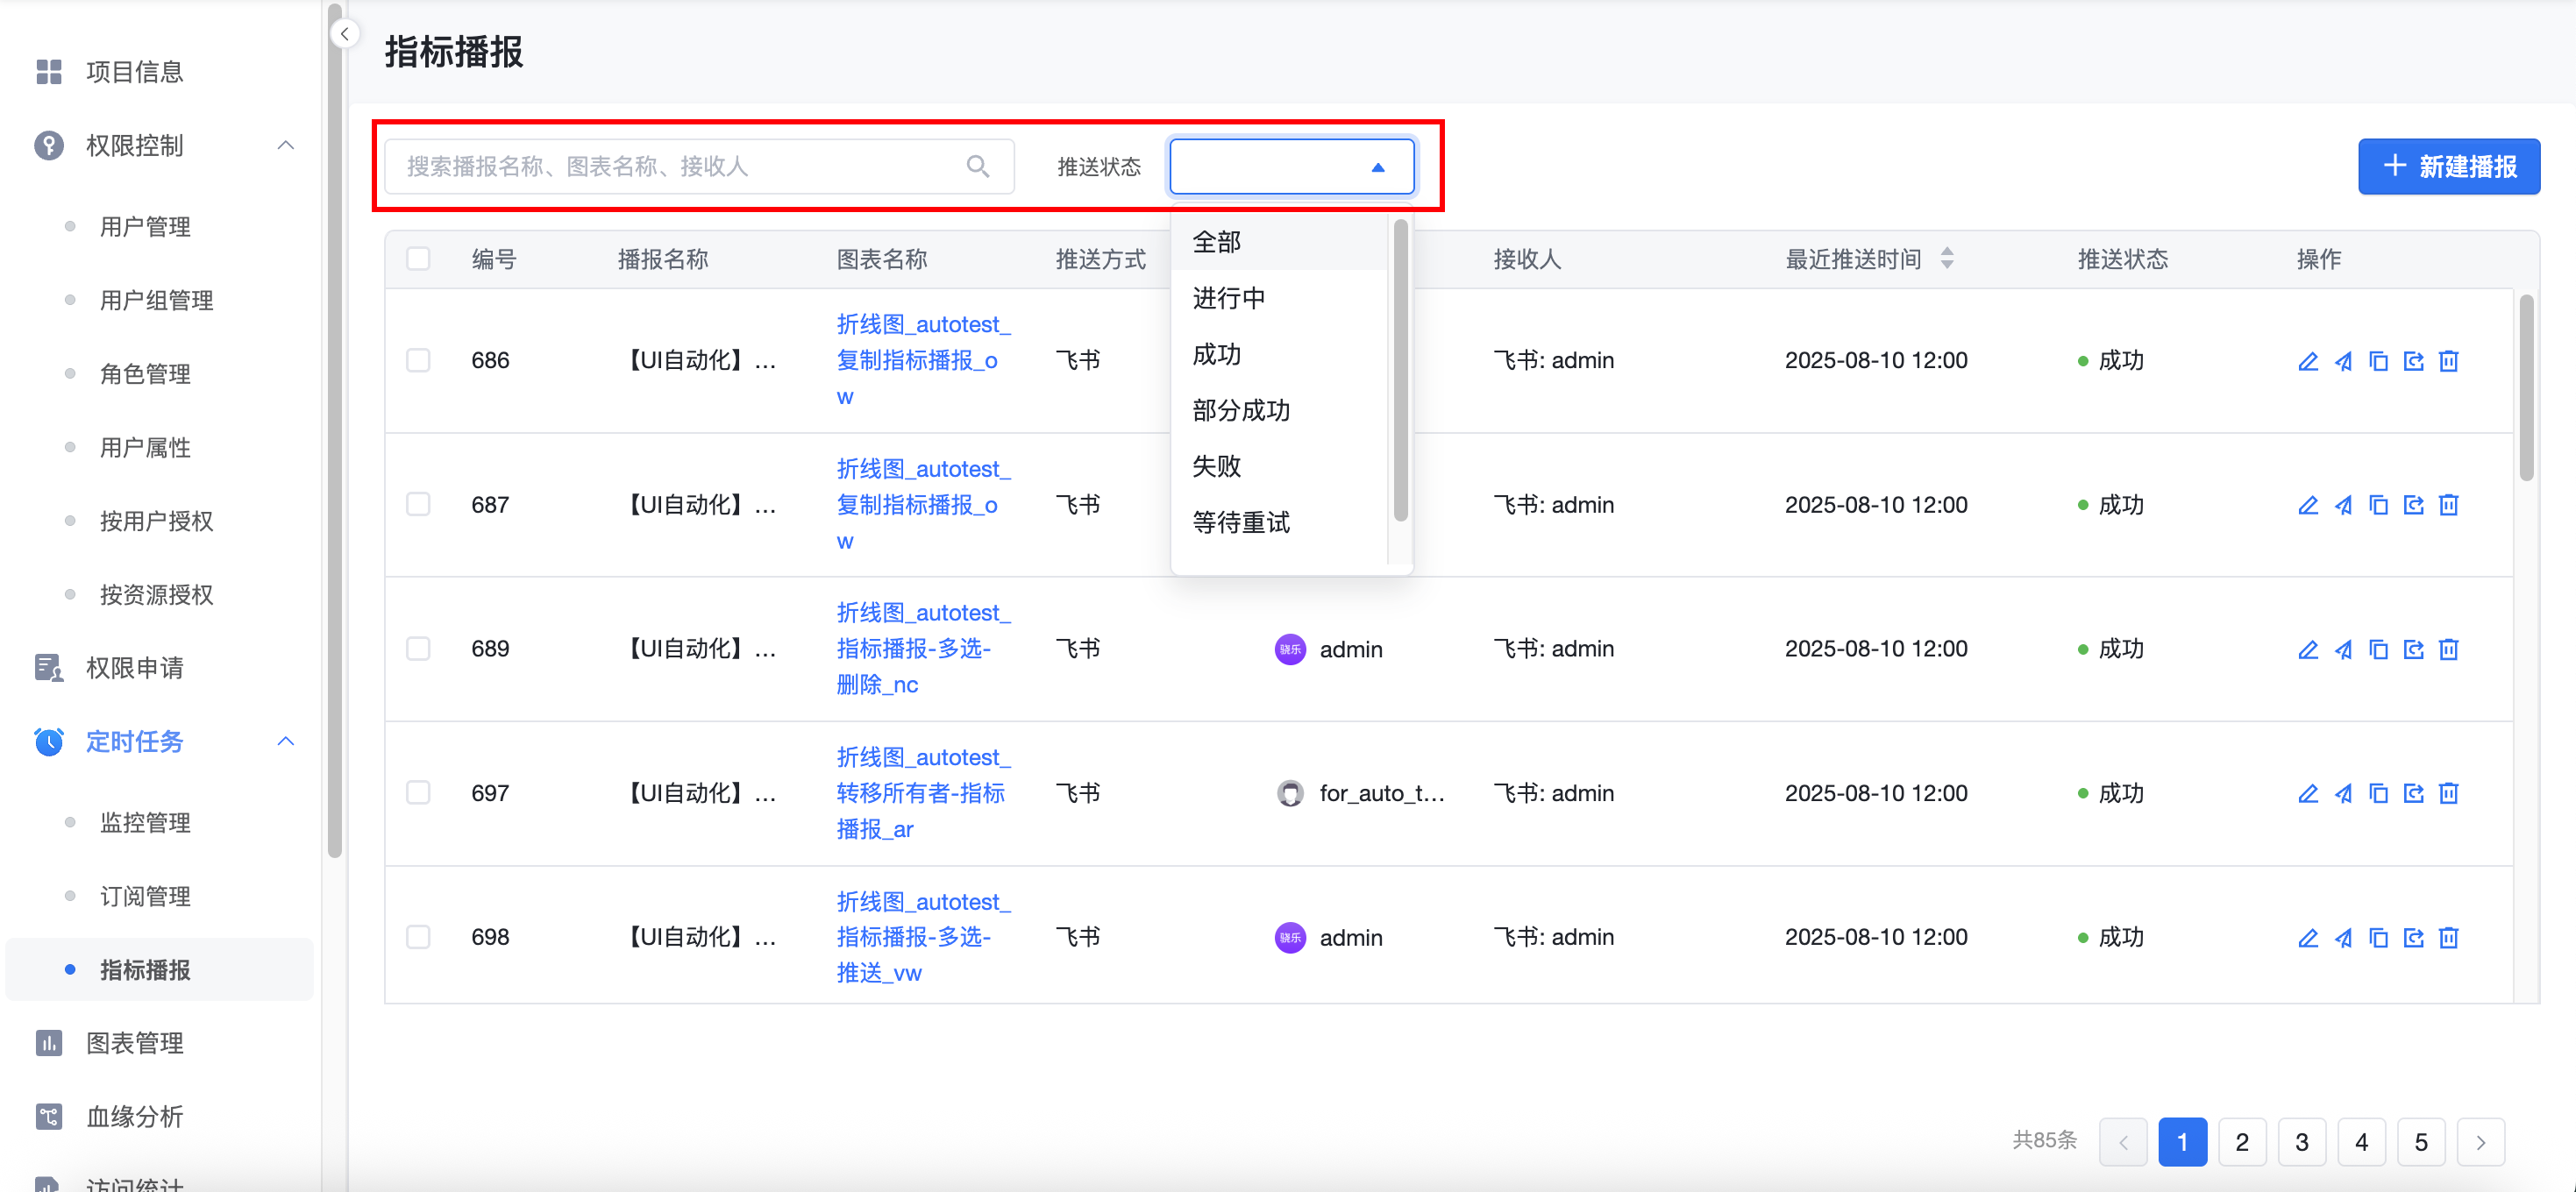
Task: Click copy icon for row 689
Action: pos(2378,650)
